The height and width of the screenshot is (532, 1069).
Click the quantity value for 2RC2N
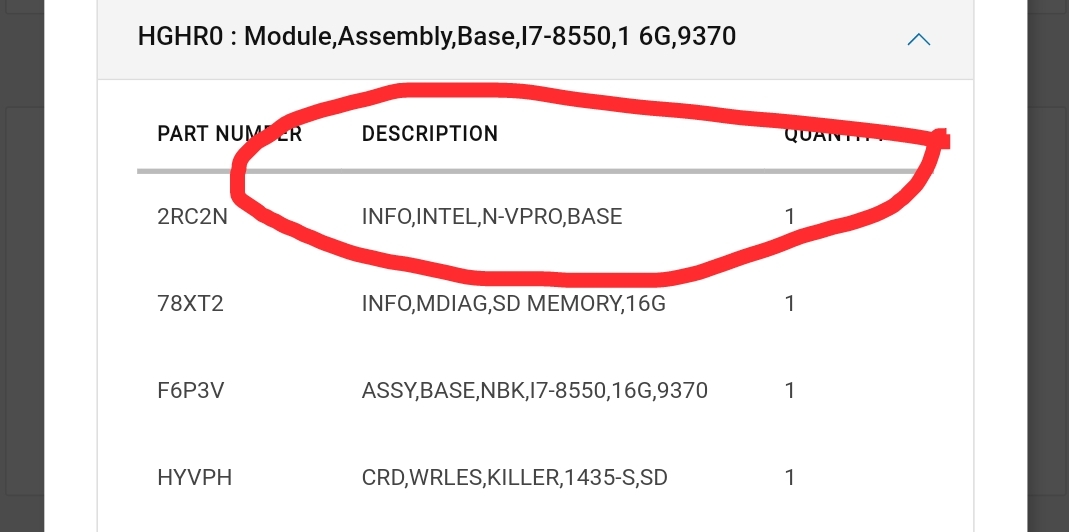click(x=790, y=216)
